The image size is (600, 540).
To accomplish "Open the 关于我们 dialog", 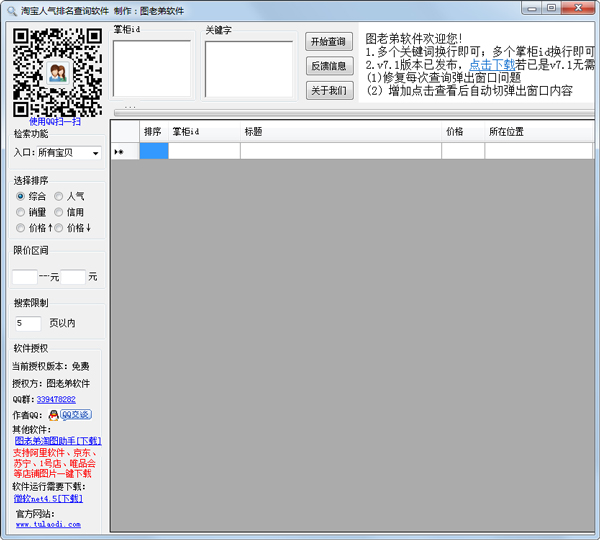I will pos(329,91).
